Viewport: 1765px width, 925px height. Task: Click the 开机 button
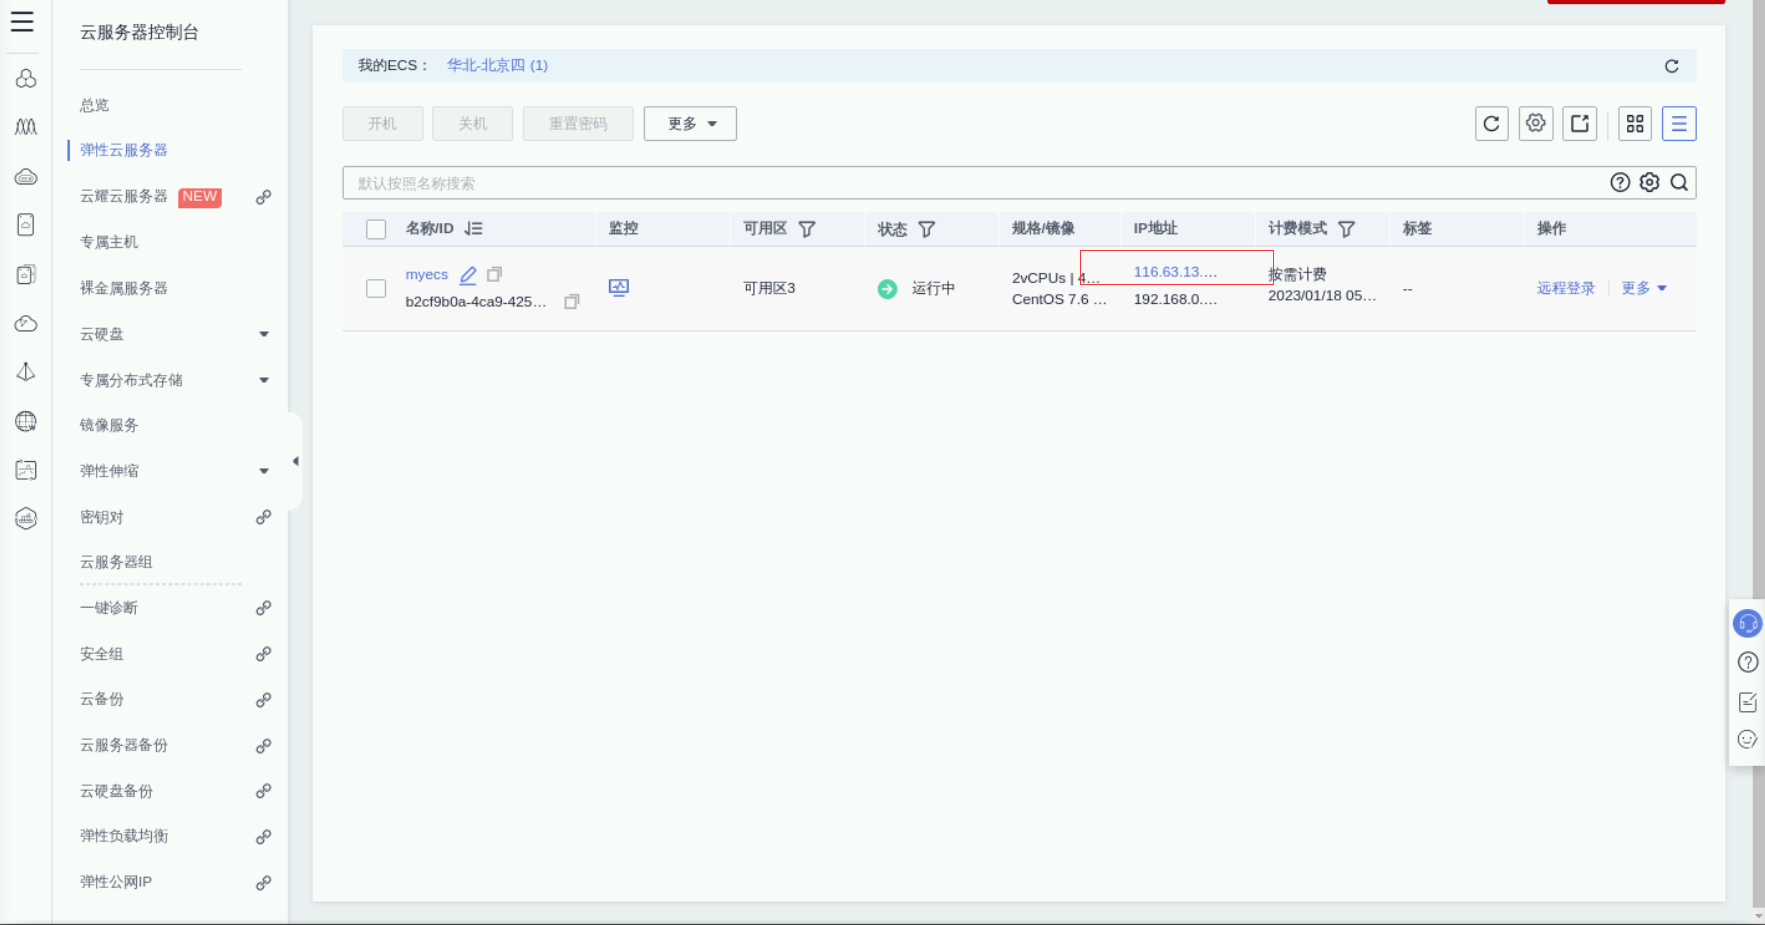[382, 124]
